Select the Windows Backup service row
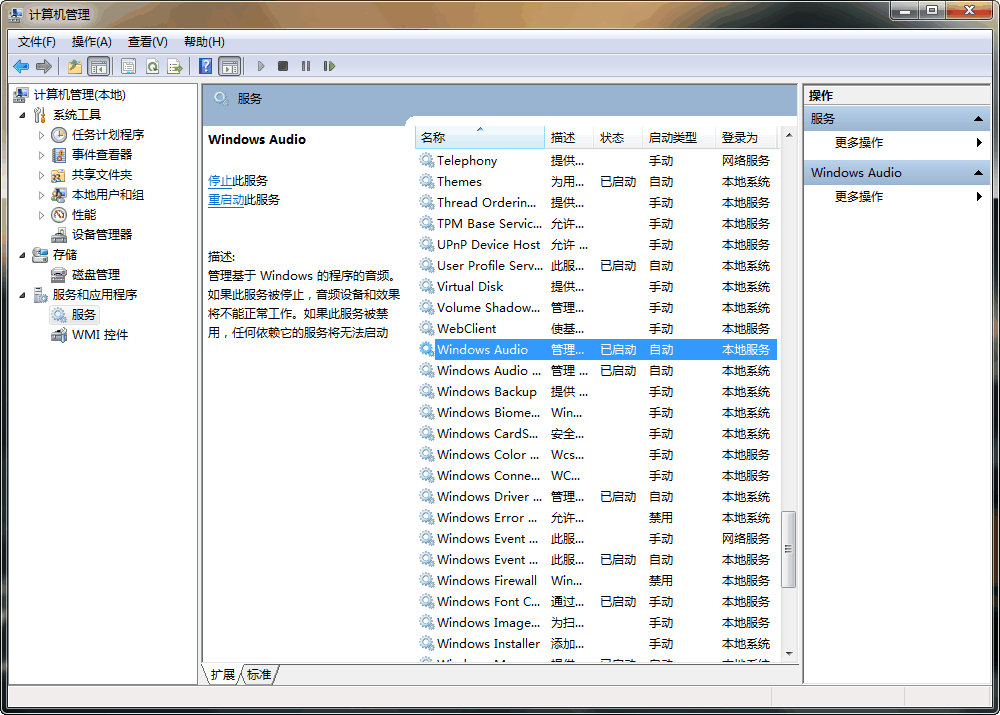 (x=596, y=392)
